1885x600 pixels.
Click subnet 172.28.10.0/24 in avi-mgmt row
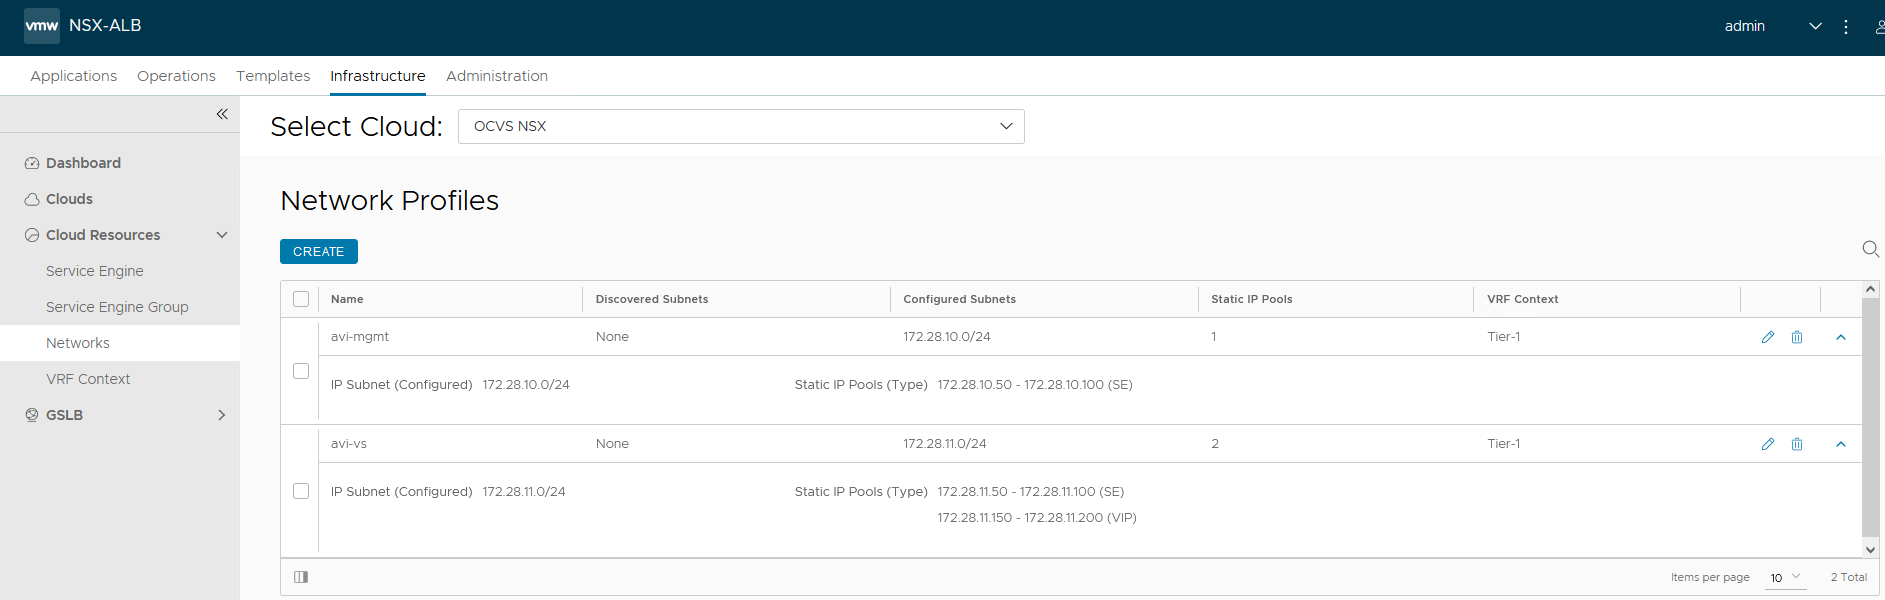(x=947, y=337)
